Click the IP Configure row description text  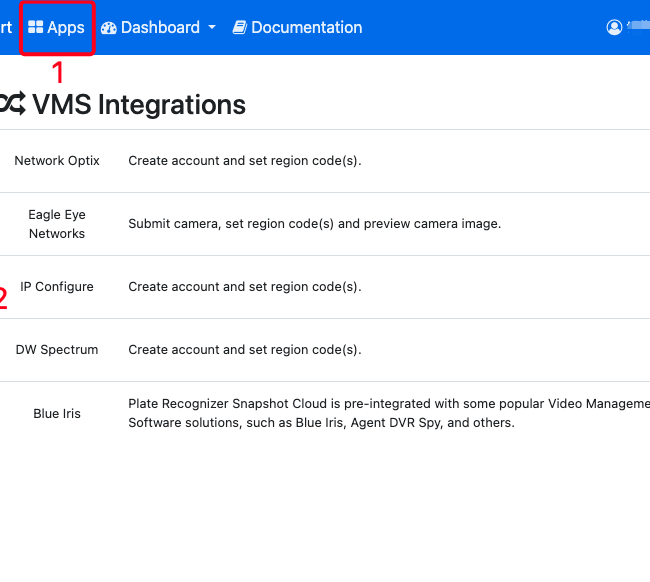pyautogui.click(x=245, y=286)
